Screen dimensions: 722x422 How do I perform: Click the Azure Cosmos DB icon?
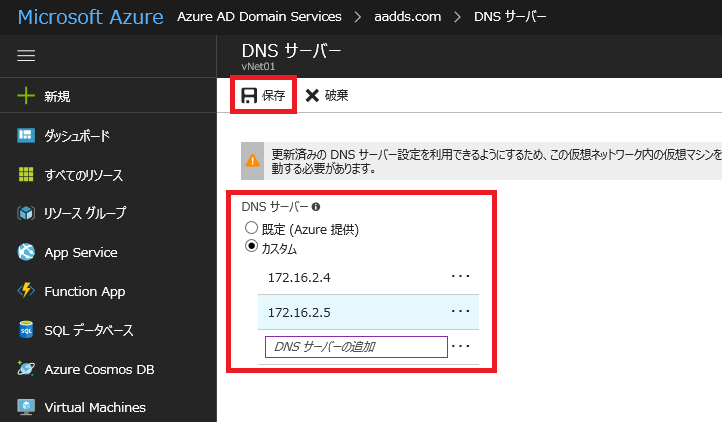pos(27,369)
